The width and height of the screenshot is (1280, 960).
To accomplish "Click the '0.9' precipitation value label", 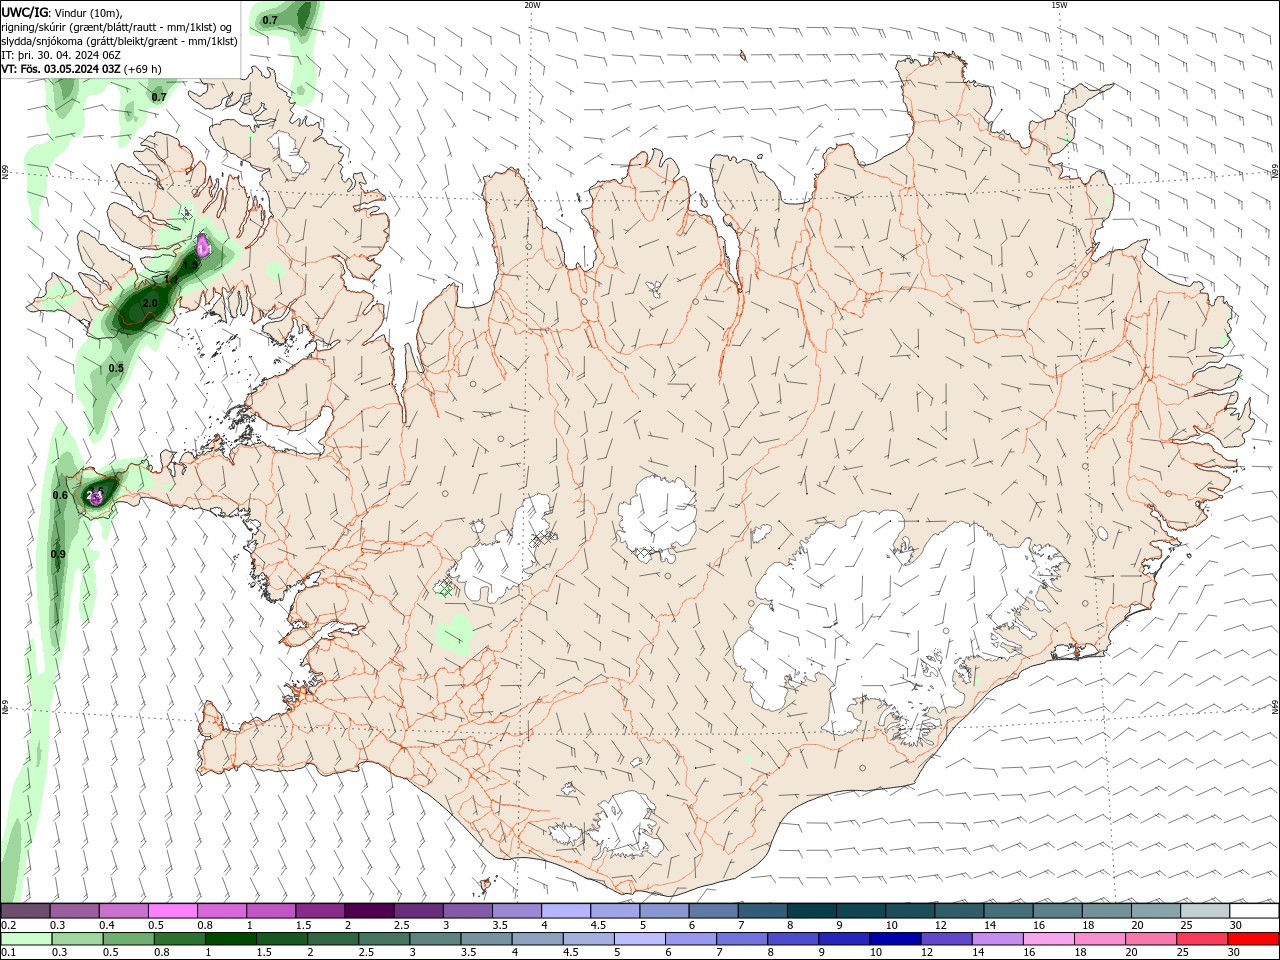I will pyautogui.click(x=58, y=554).
